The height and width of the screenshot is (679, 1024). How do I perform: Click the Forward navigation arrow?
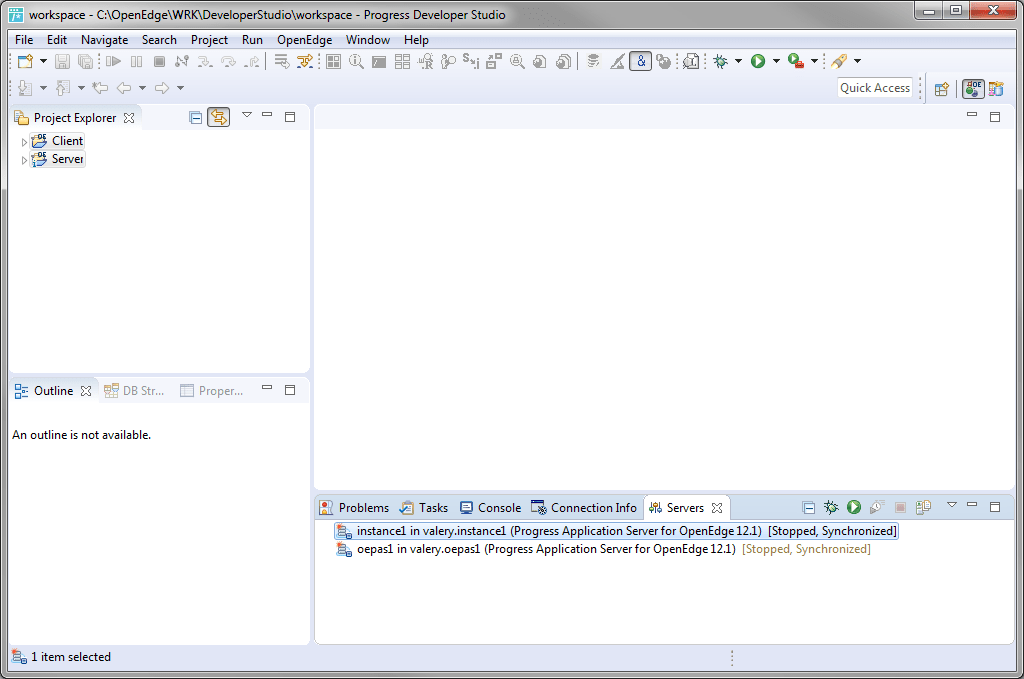click(x=162, y=87)
